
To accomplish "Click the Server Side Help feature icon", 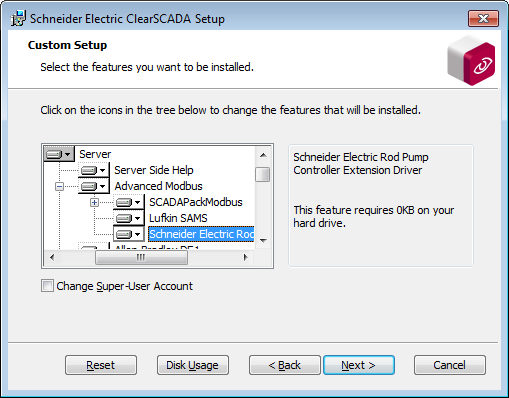I will (x=94, y=170).
